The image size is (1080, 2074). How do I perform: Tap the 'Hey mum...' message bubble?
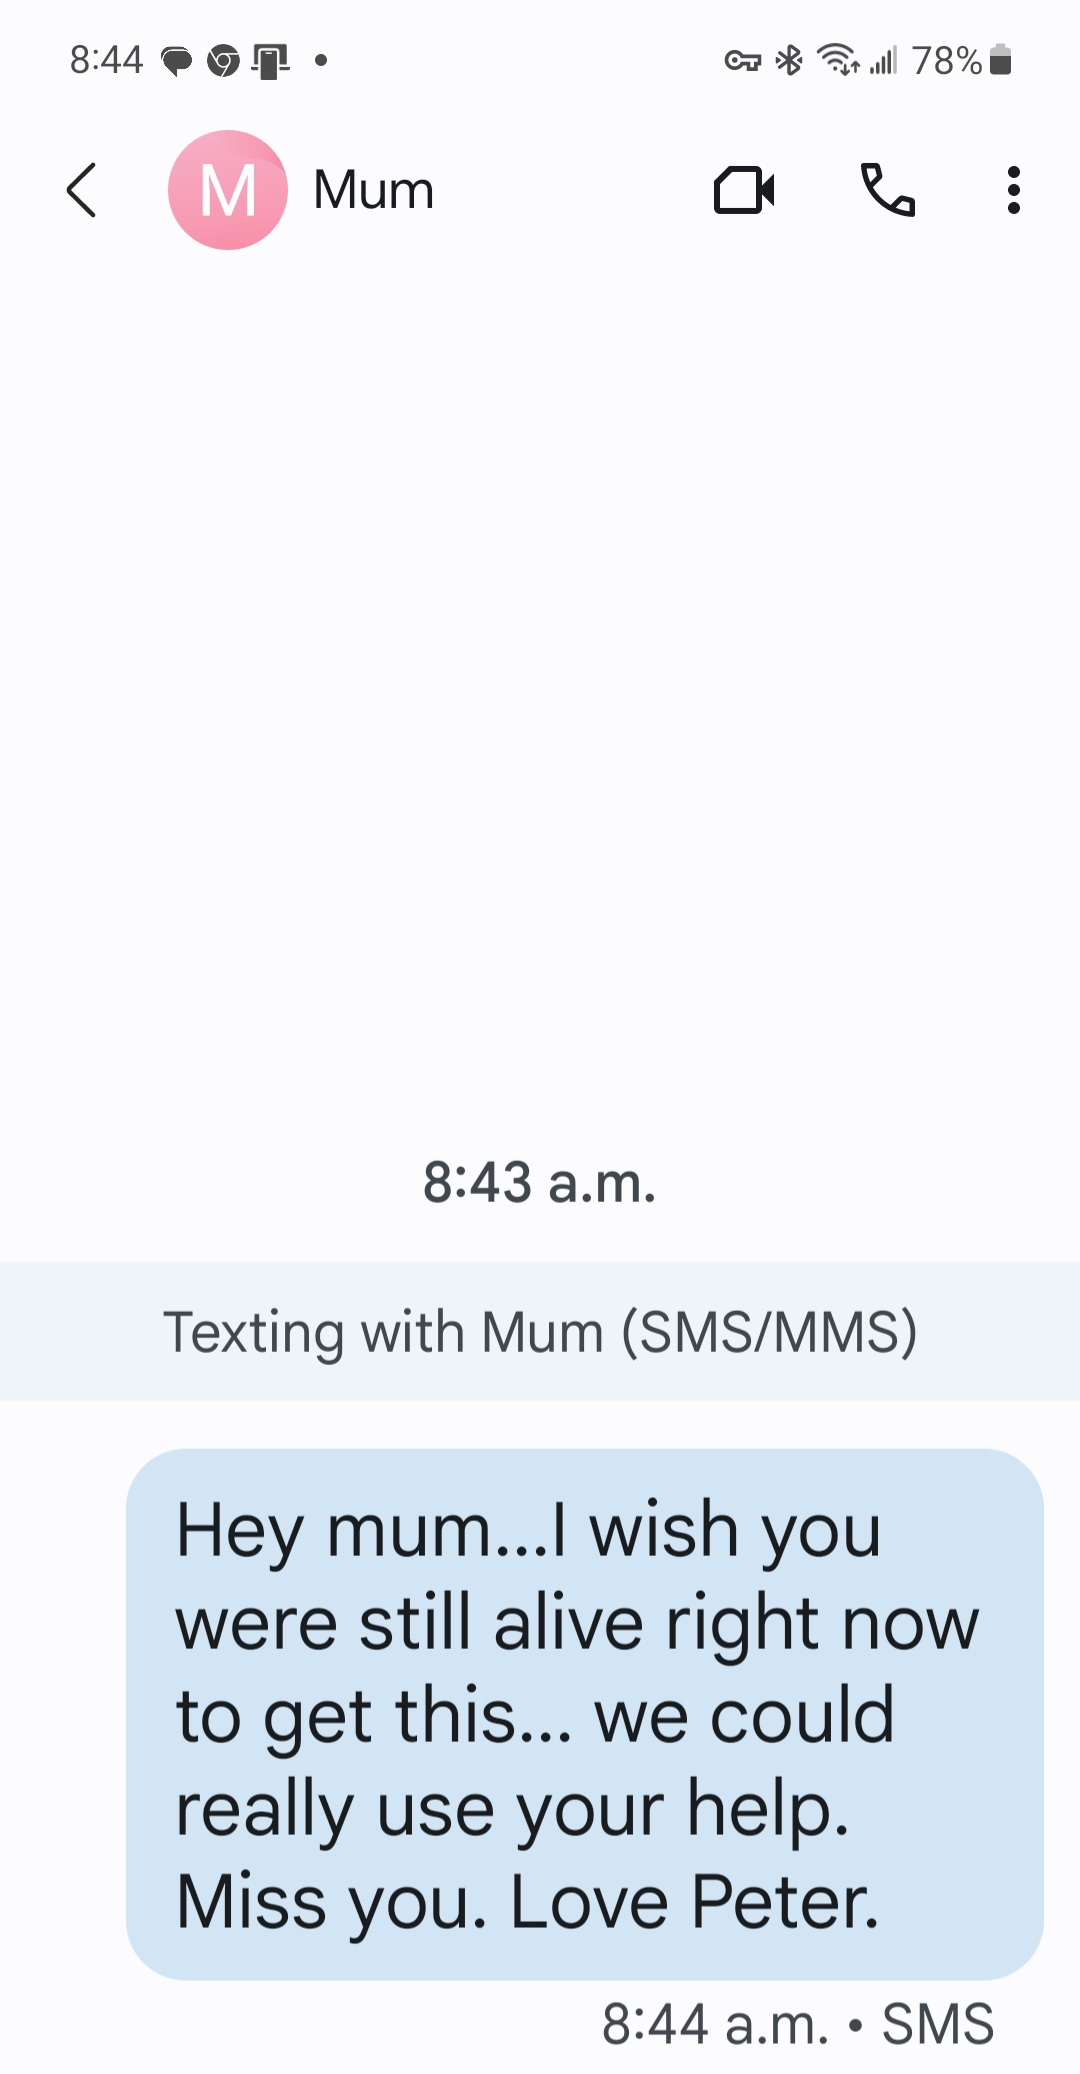tap(584, 1714)
